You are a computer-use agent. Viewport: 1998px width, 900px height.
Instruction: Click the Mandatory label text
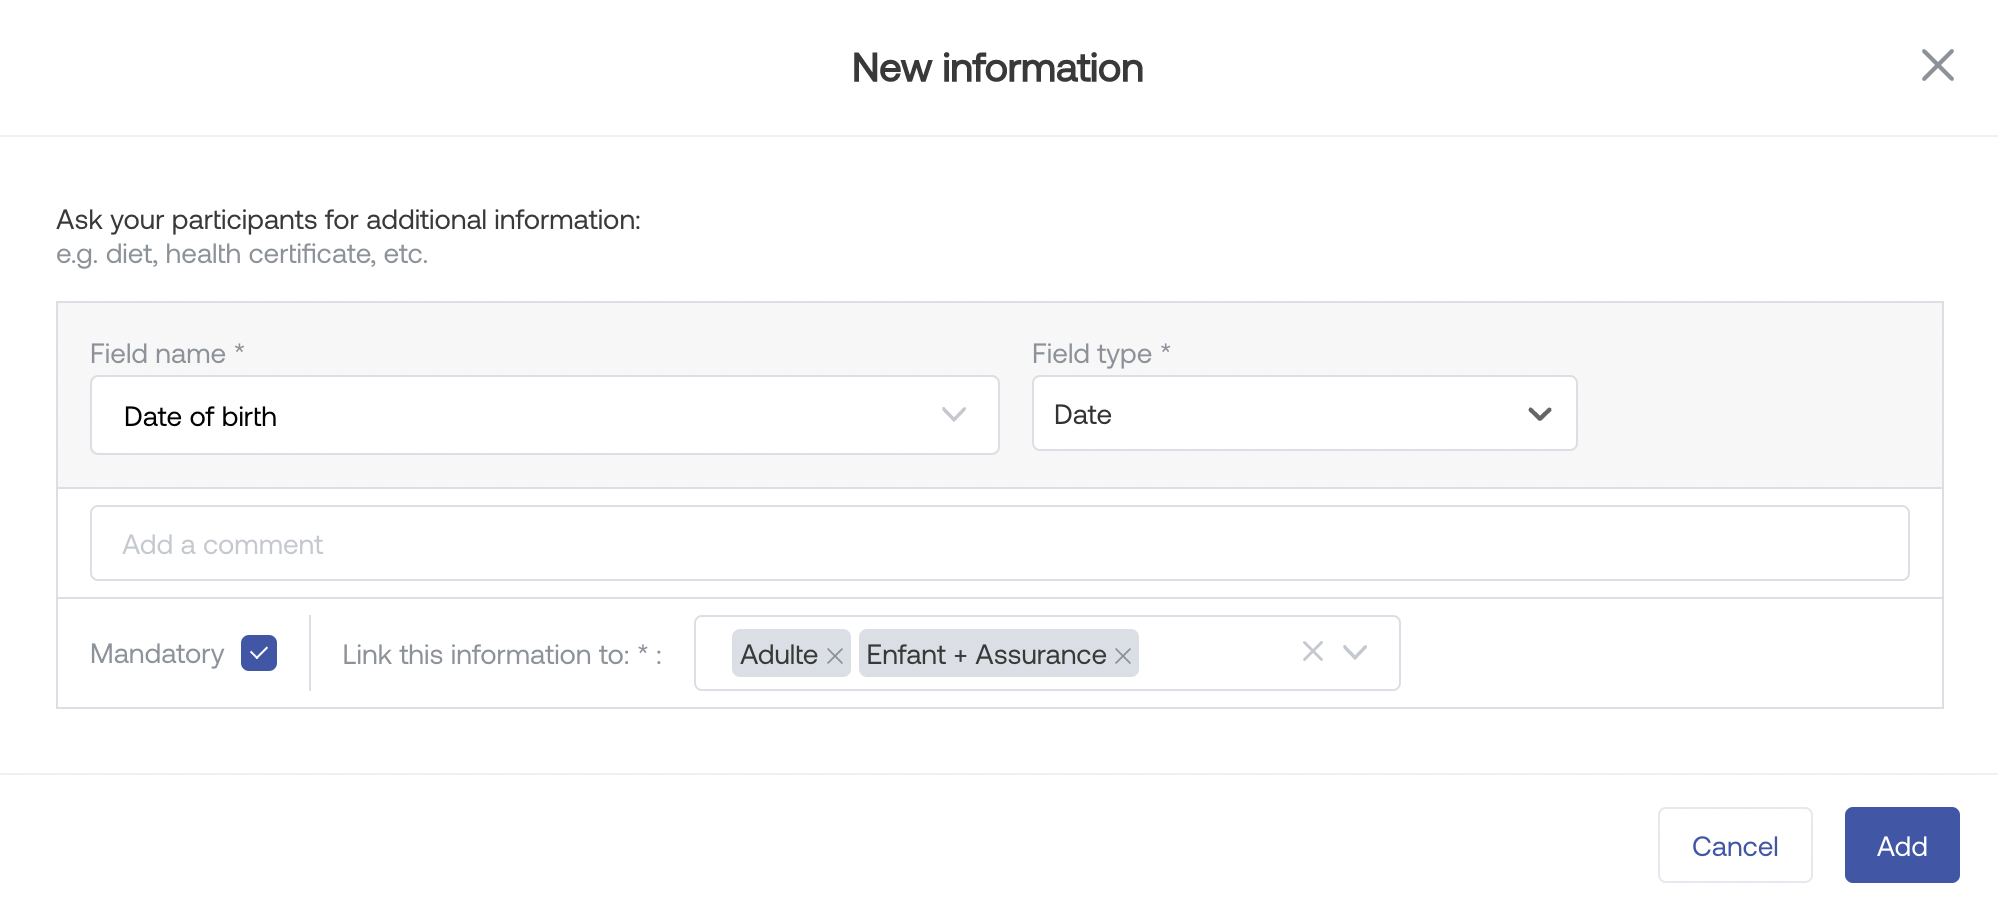coord(157,654)
